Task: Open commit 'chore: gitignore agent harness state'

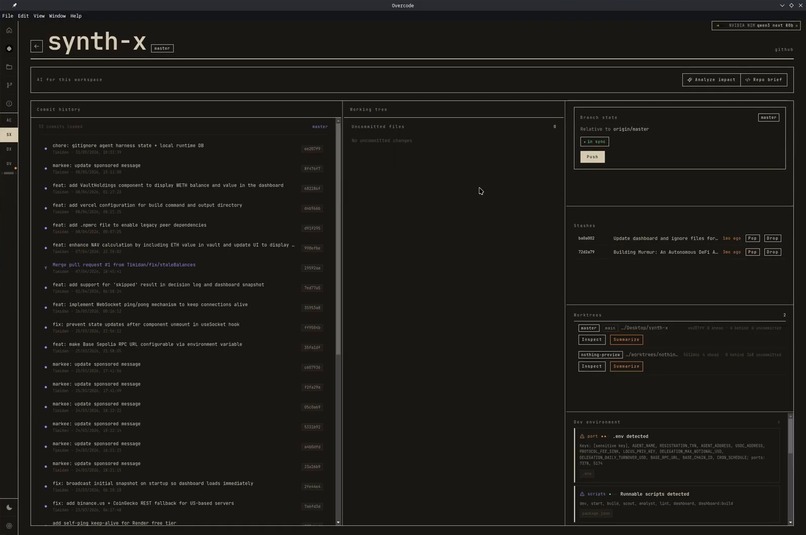Action: point(183,149)
